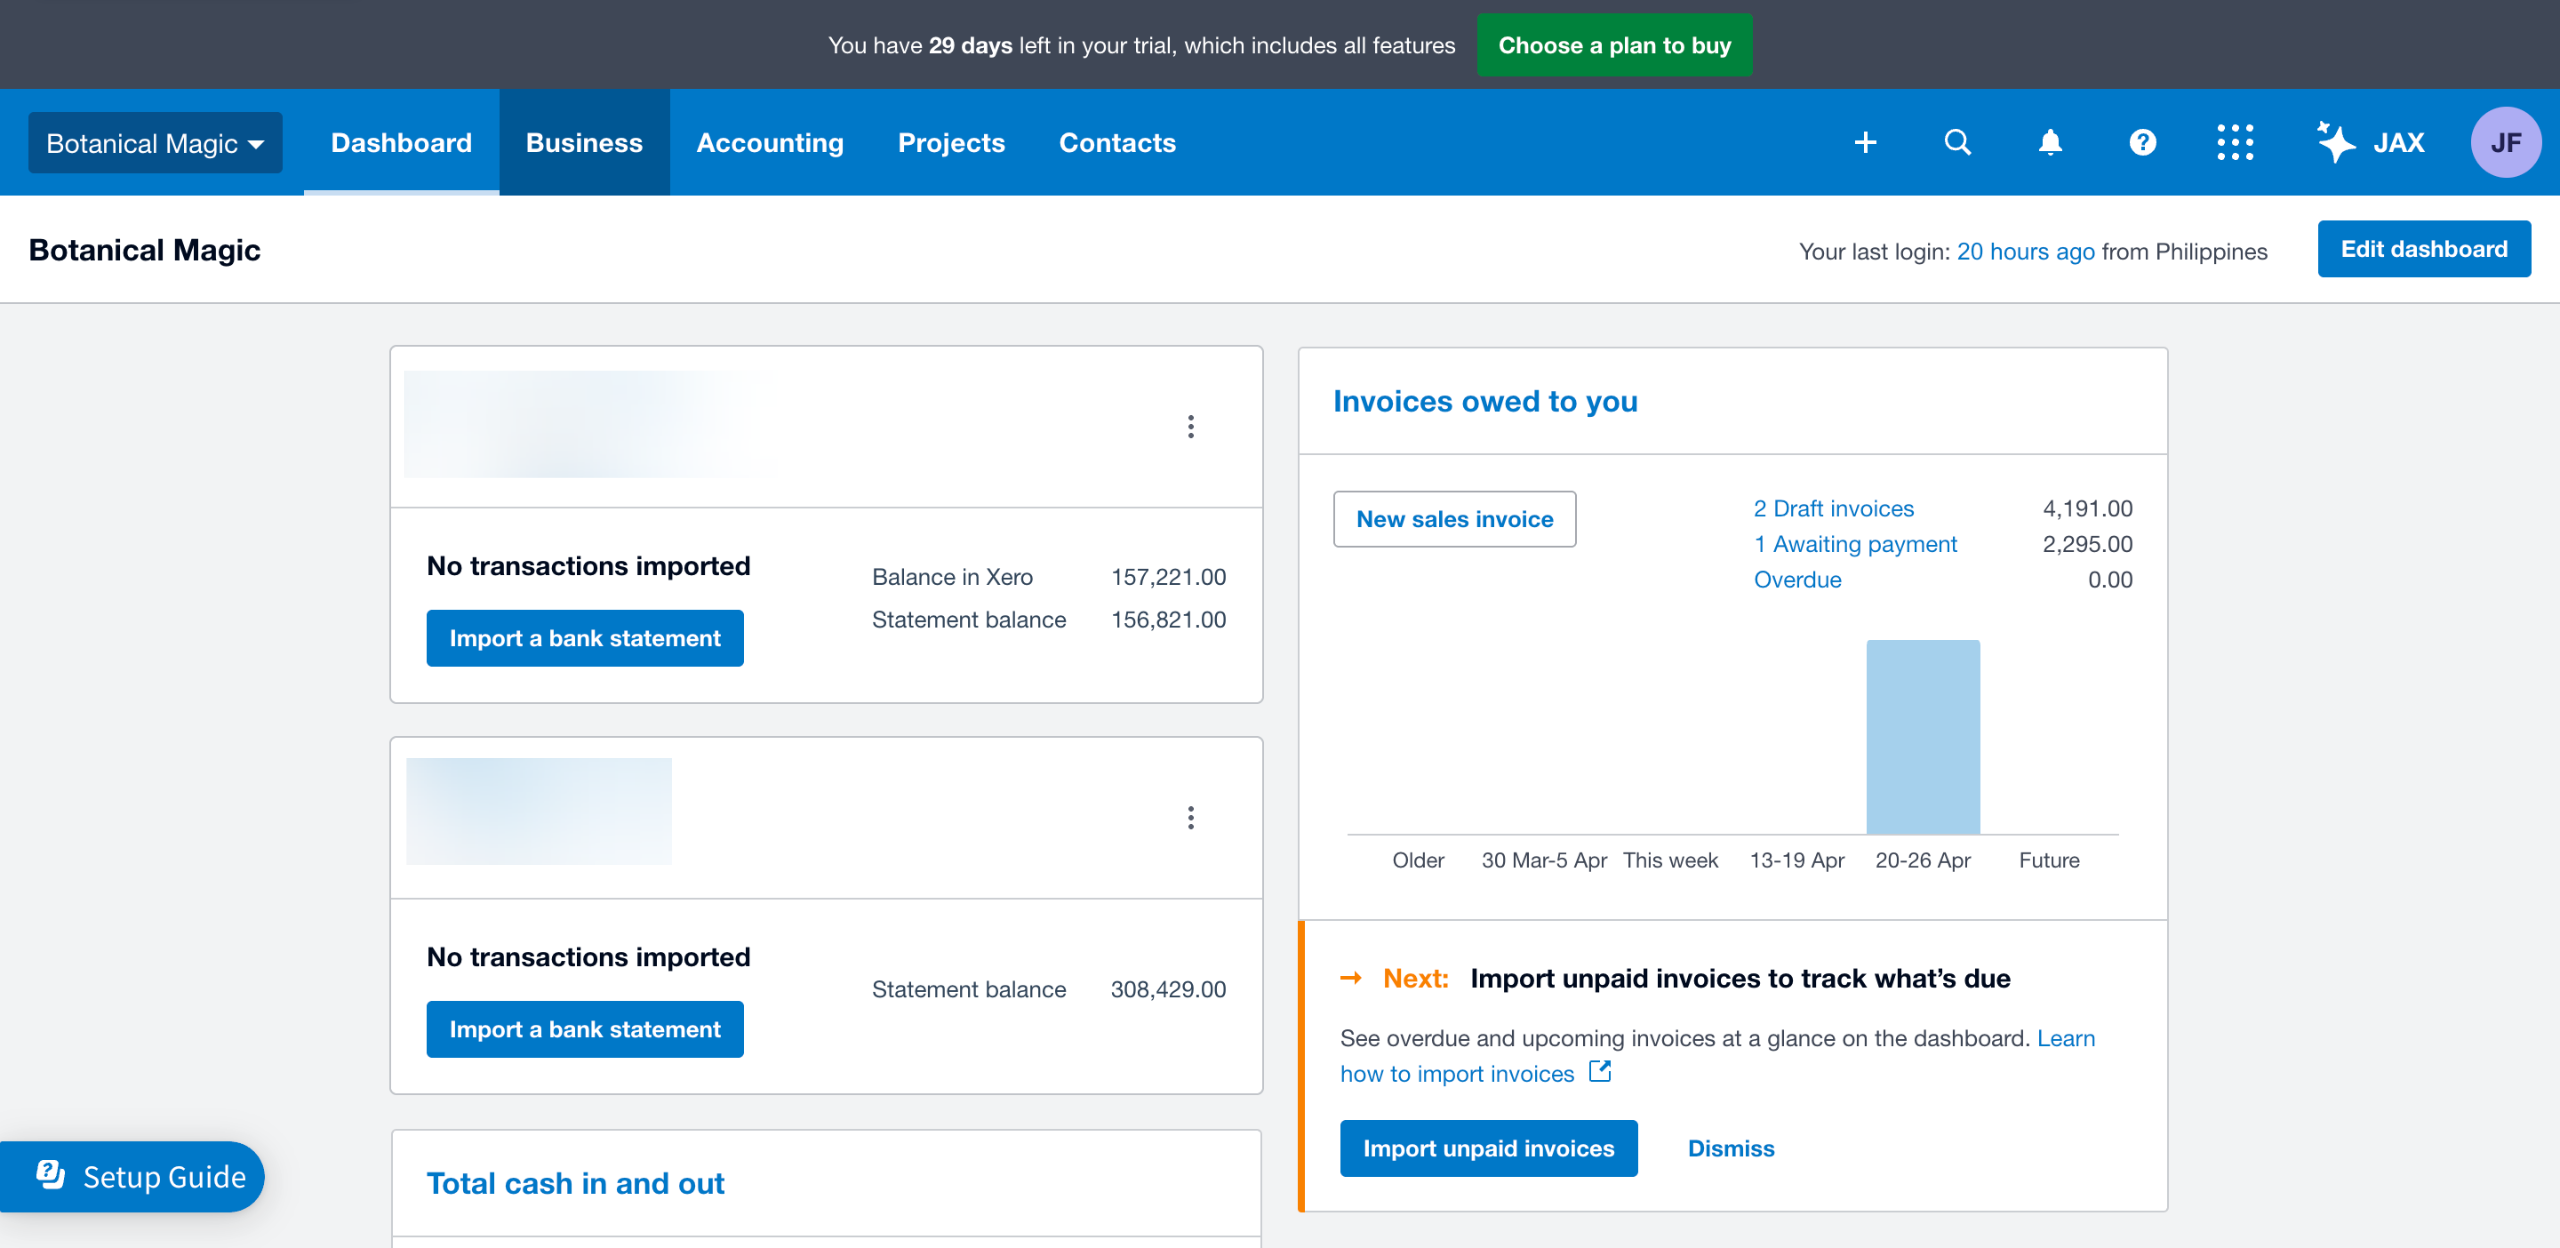Open the apps grid menu
Image resolution: width=2560 pixels, height=1248 pixels.
(2235, 143)
